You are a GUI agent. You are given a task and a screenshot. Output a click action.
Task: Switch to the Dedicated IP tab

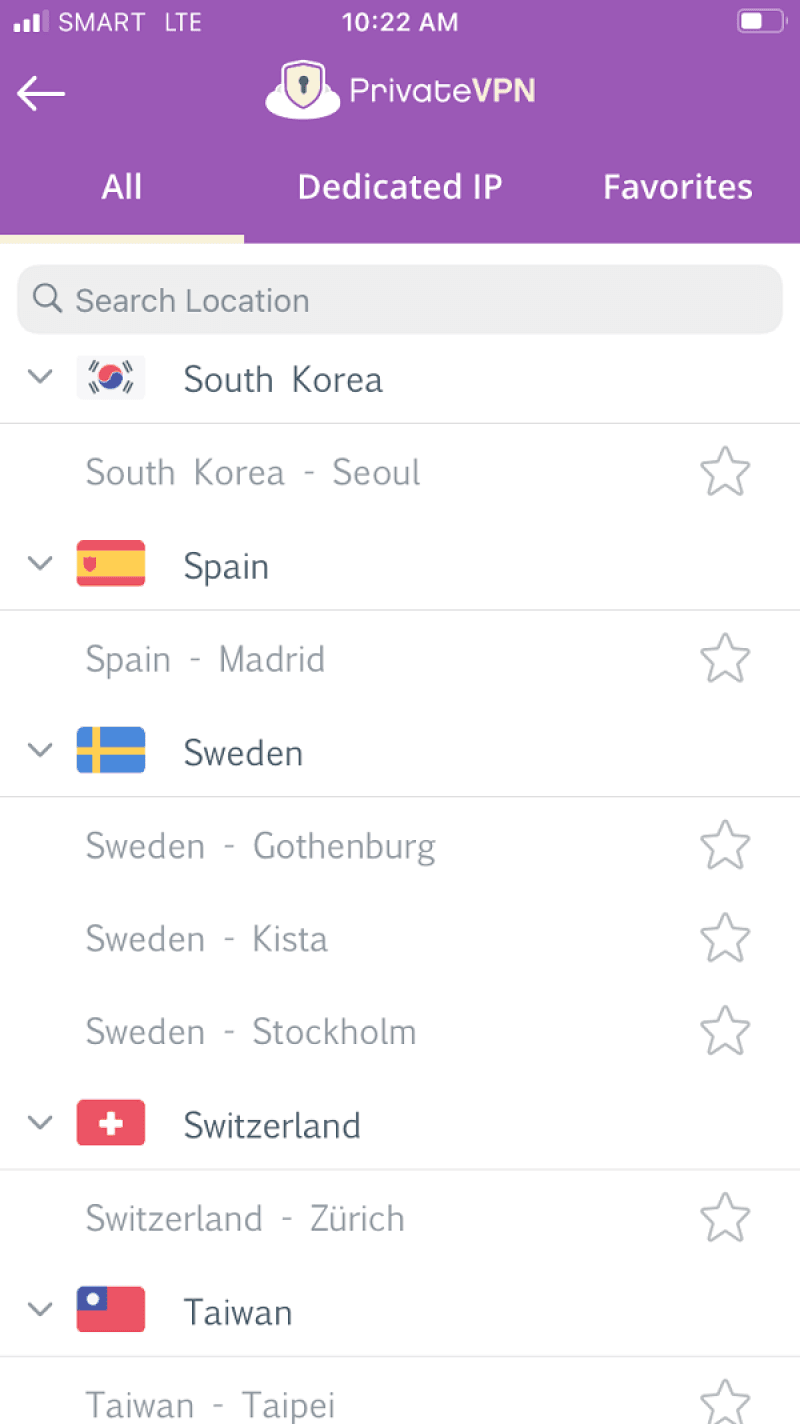399,187
